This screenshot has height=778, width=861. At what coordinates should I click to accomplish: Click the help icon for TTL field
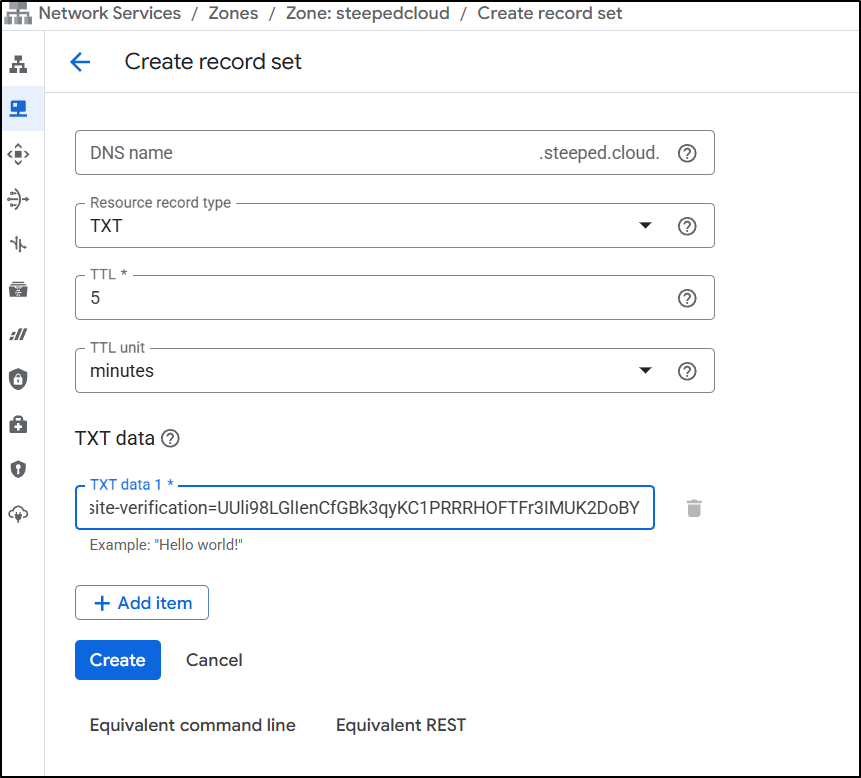[x=687, y=298]
